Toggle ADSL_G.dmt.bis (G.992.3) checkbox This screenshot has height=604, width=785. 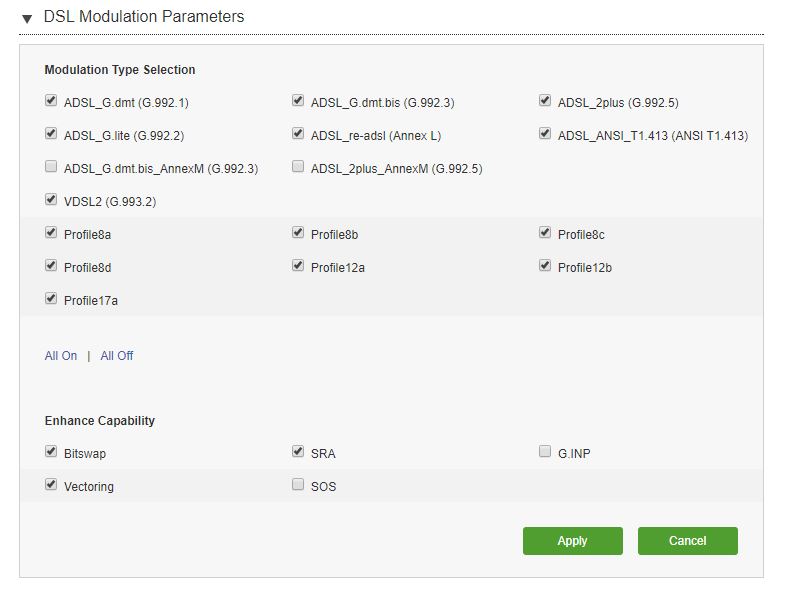298,100
